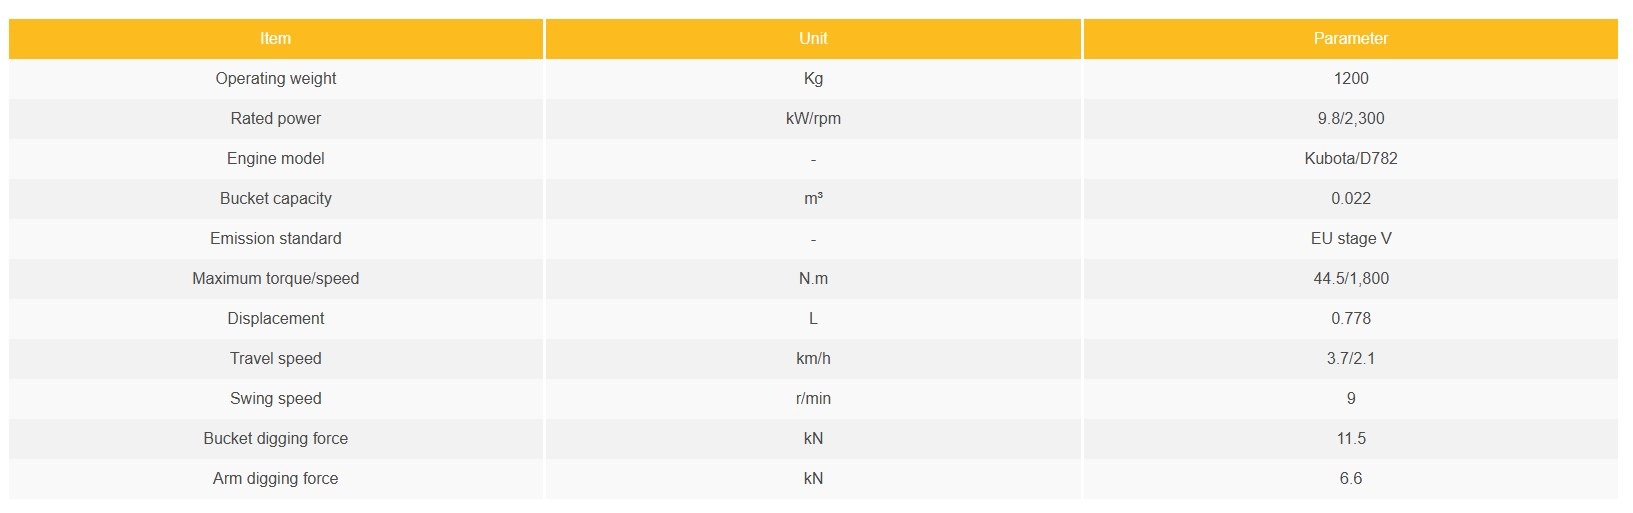The height and width of the screenshot is (513, 1633).
Task: Click the m³ unit cell
Action: coord(813,199)
